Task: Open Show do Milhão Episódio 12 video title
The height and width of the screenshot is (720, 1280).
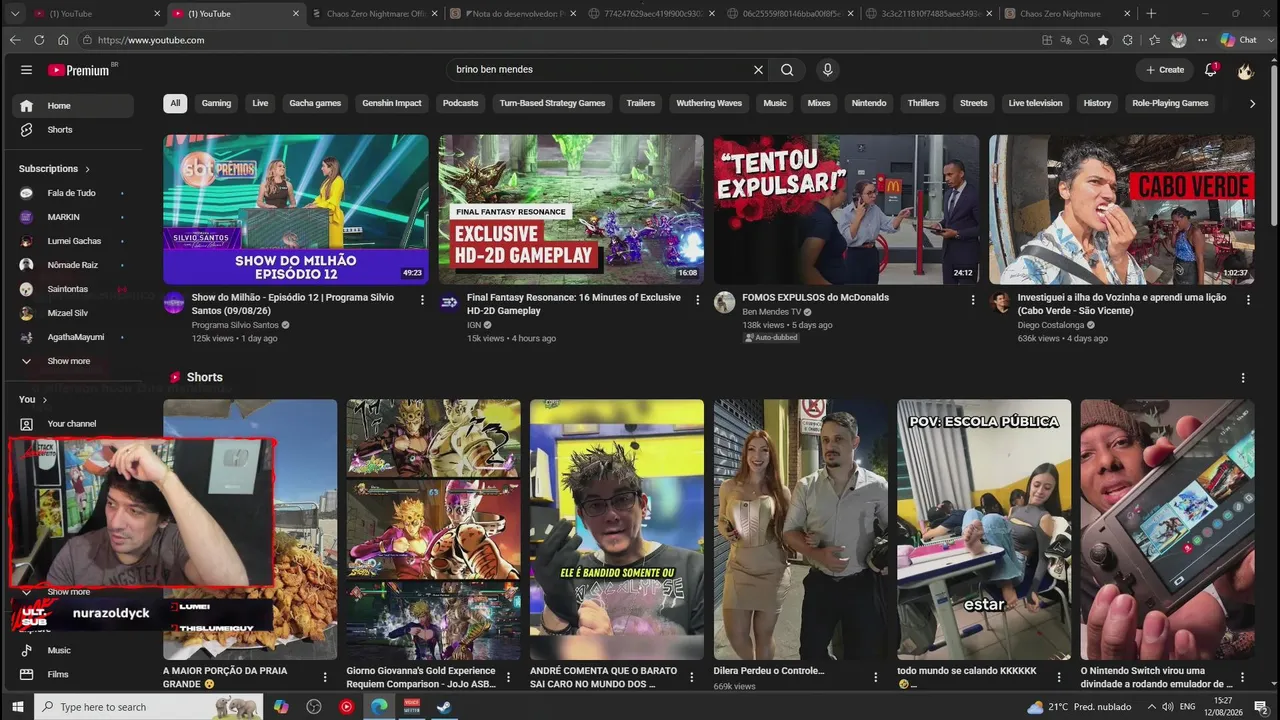Action: (x=292, y=304)
